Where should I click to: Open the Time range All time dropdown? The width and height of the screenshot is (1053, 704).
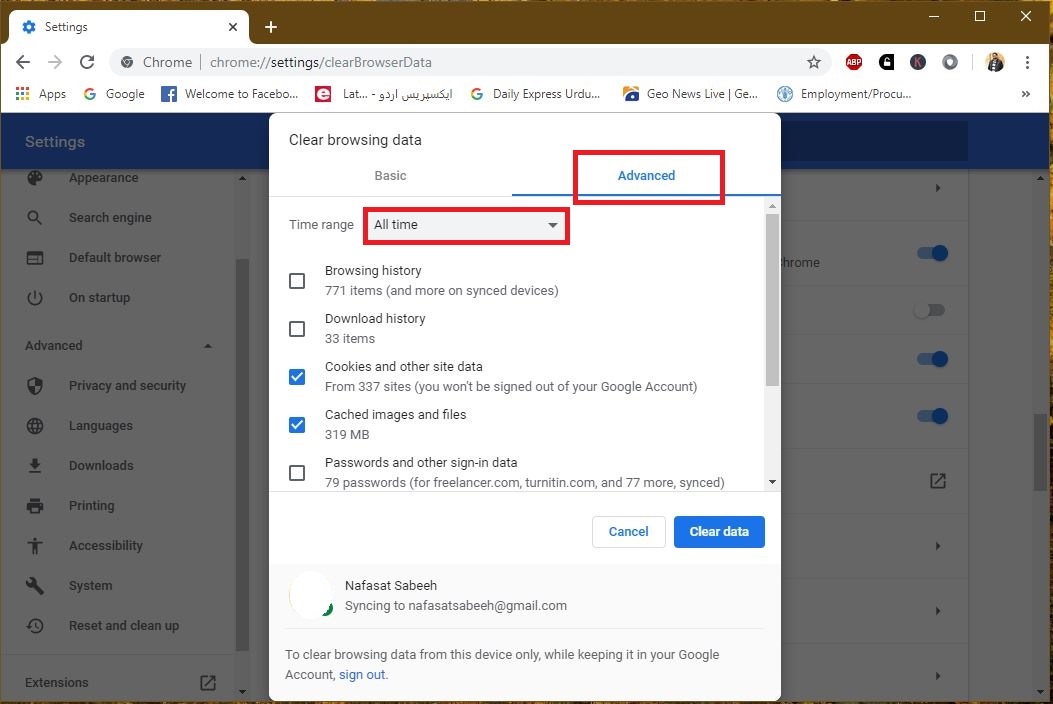pyautogui.click(x=466, y=225)
